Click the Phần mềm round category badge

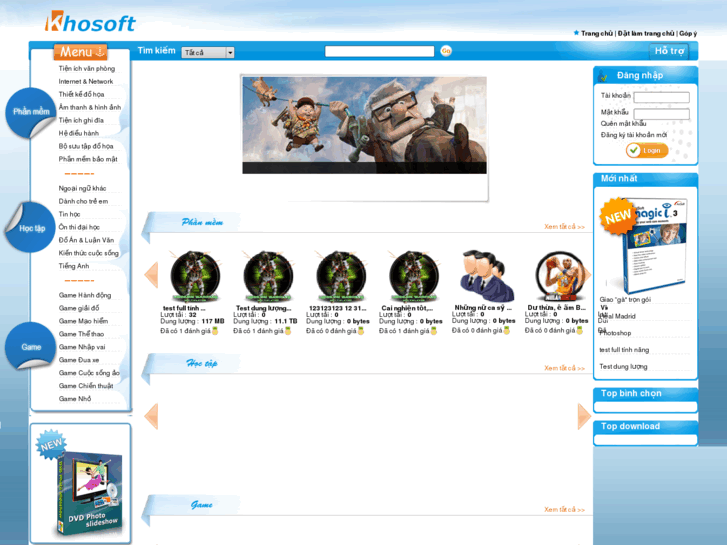pyautogui.click(x=31, y=112)
